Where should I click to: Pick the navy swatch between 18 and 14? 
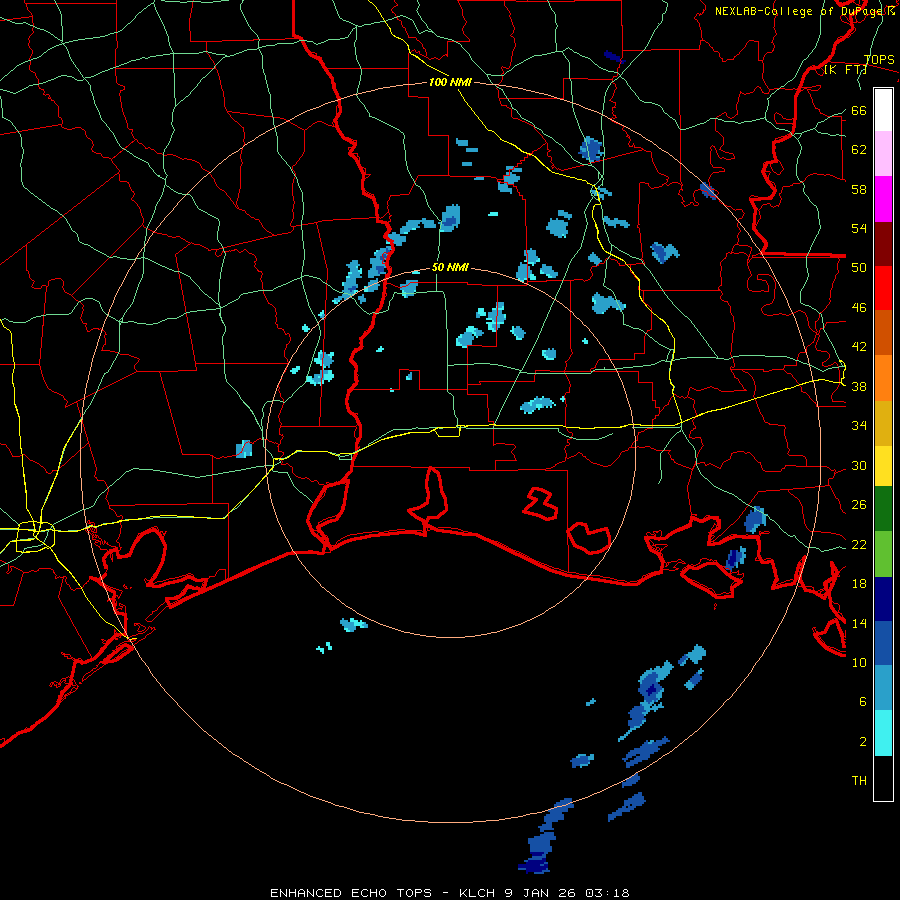point(883,599)
